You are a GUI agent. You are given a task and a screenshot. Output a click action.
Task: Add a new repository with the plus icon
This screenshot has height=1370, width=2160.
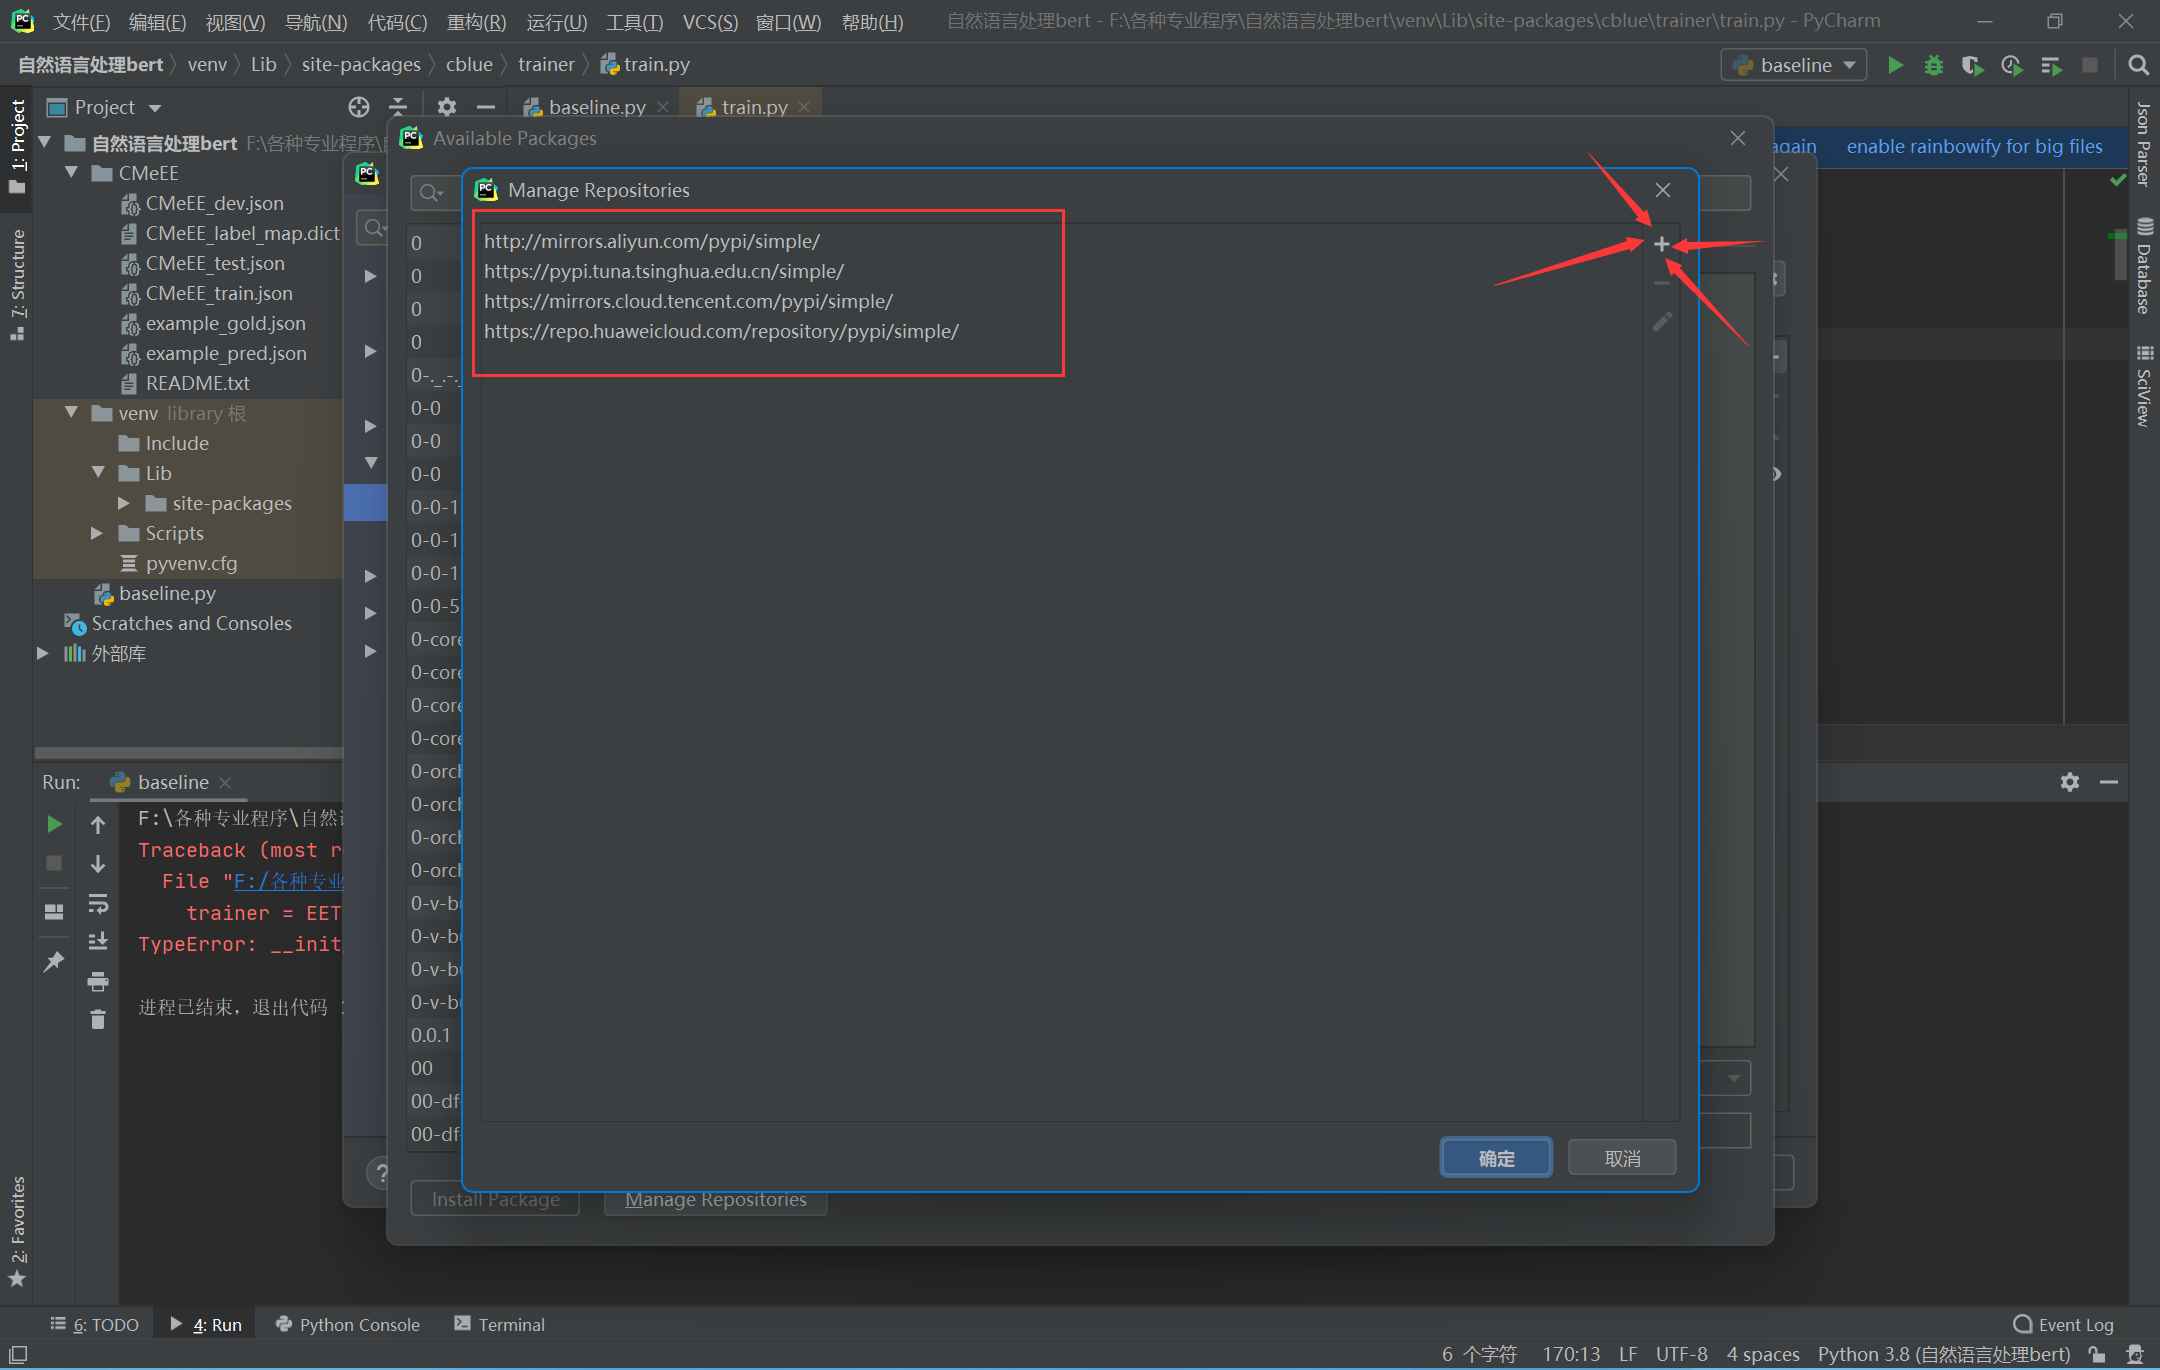(x=1661, y=244)
